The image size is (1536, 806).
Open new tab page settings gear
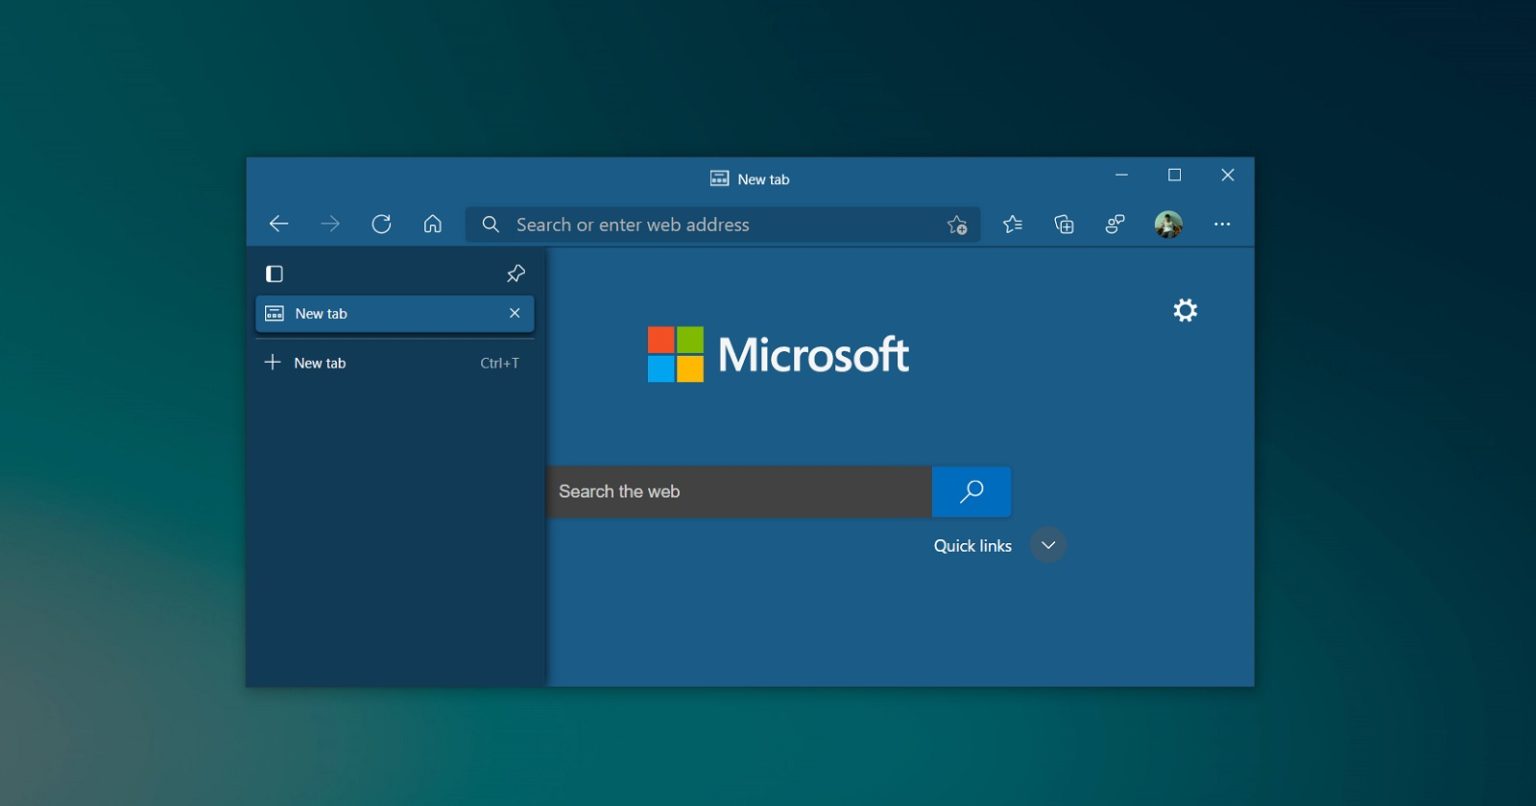click(x=1185, y=310)
